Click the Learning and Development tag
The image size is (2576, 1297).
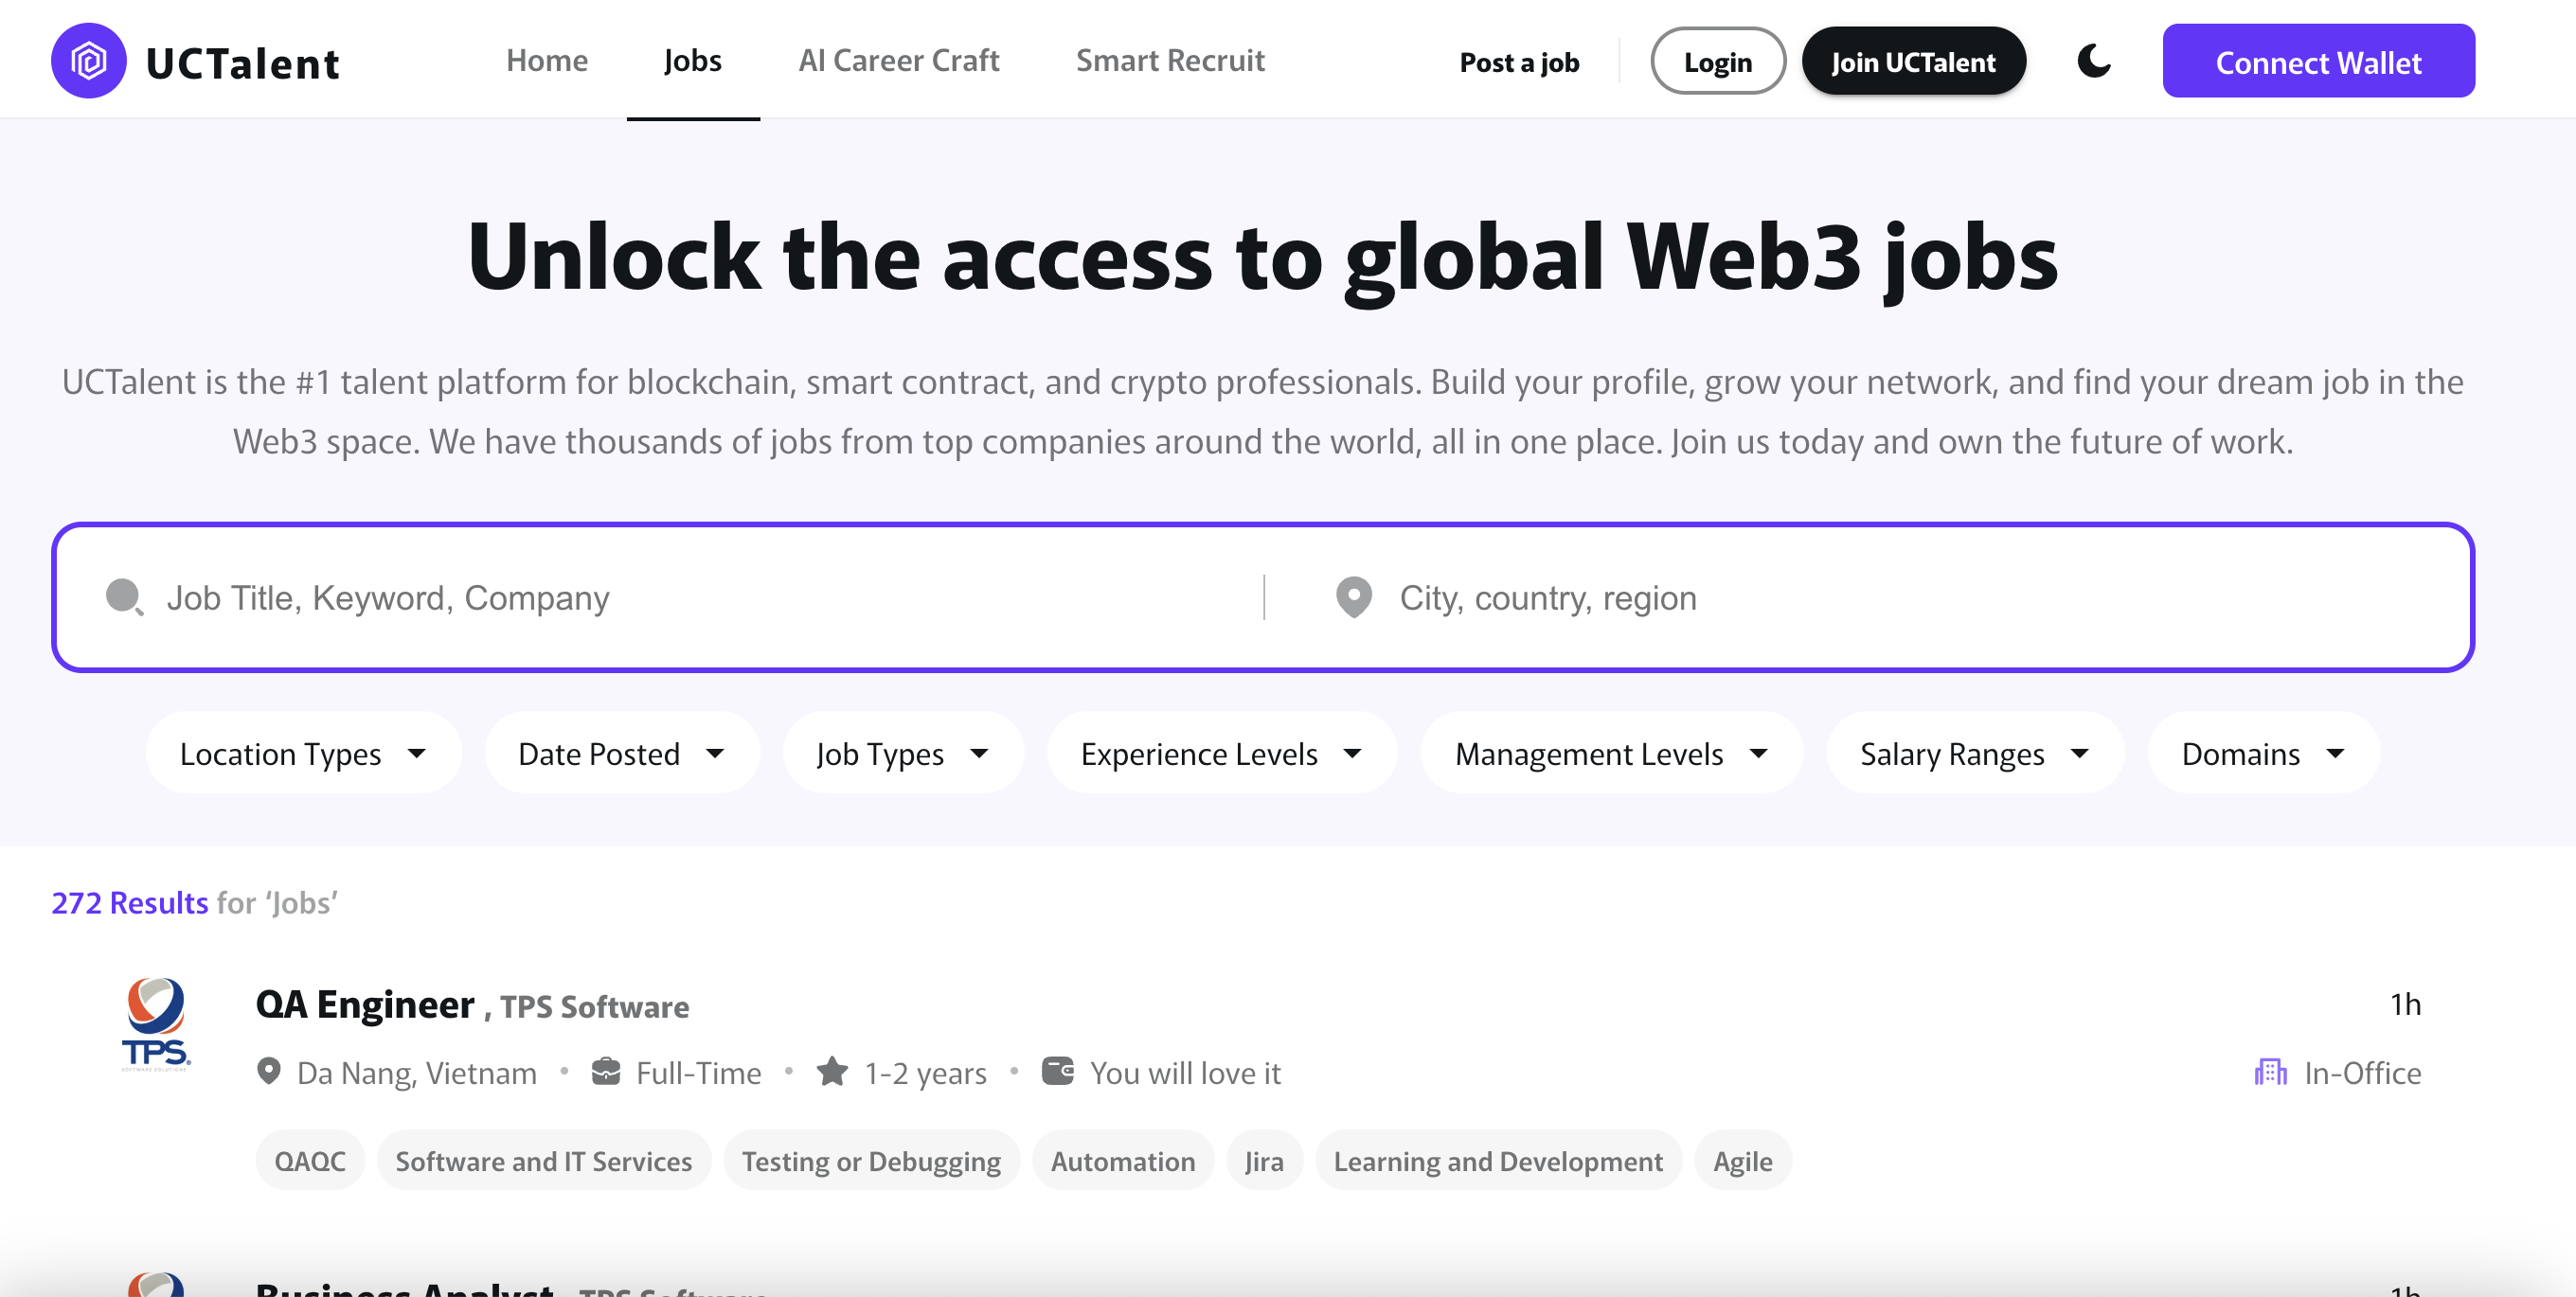click(1498, 1160)
